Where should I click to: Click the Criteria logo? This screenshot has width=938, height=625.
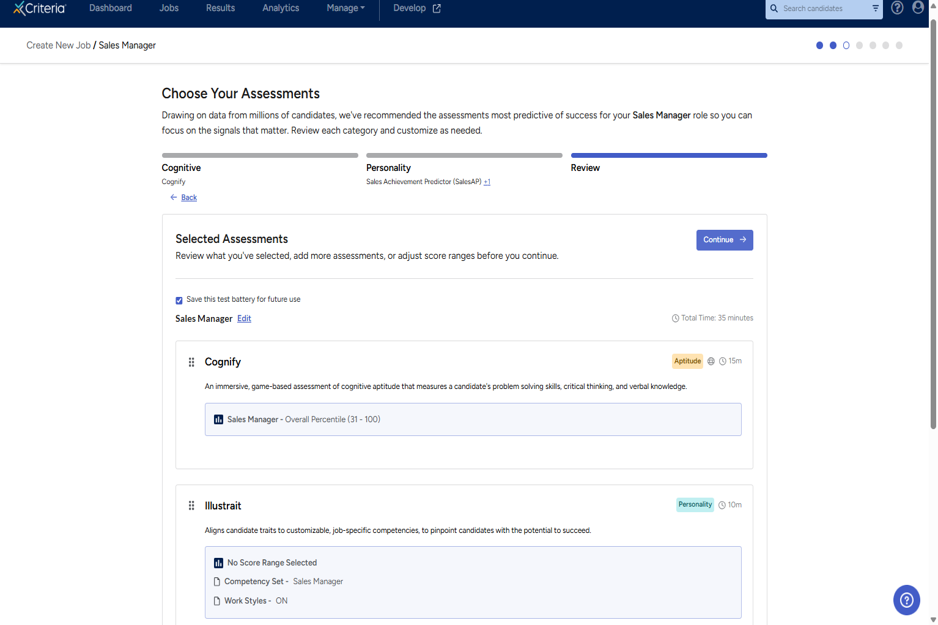[x=39, y=8]
